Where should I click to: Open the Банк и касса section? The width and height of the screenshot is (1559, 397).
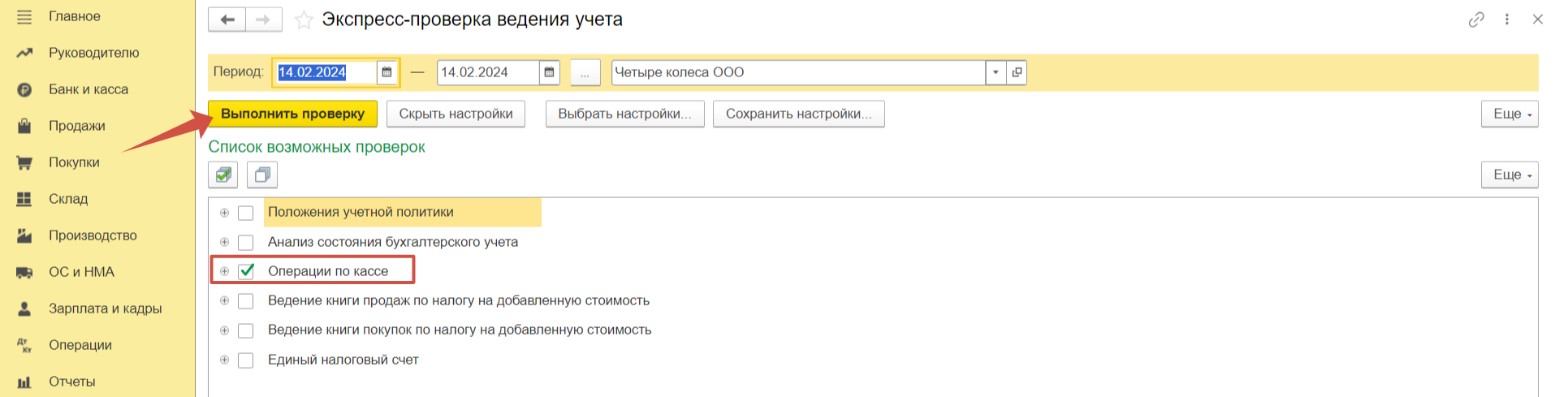[x=88, y=89]
